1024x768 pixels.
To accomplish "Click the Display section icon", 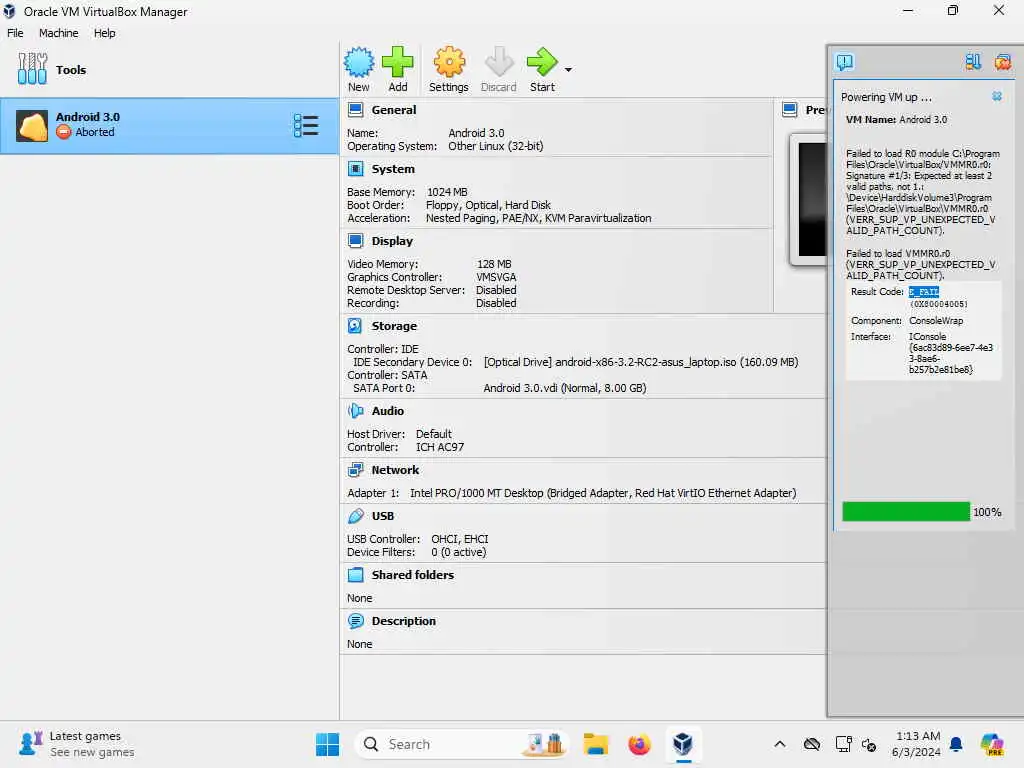I will [355, 241].
